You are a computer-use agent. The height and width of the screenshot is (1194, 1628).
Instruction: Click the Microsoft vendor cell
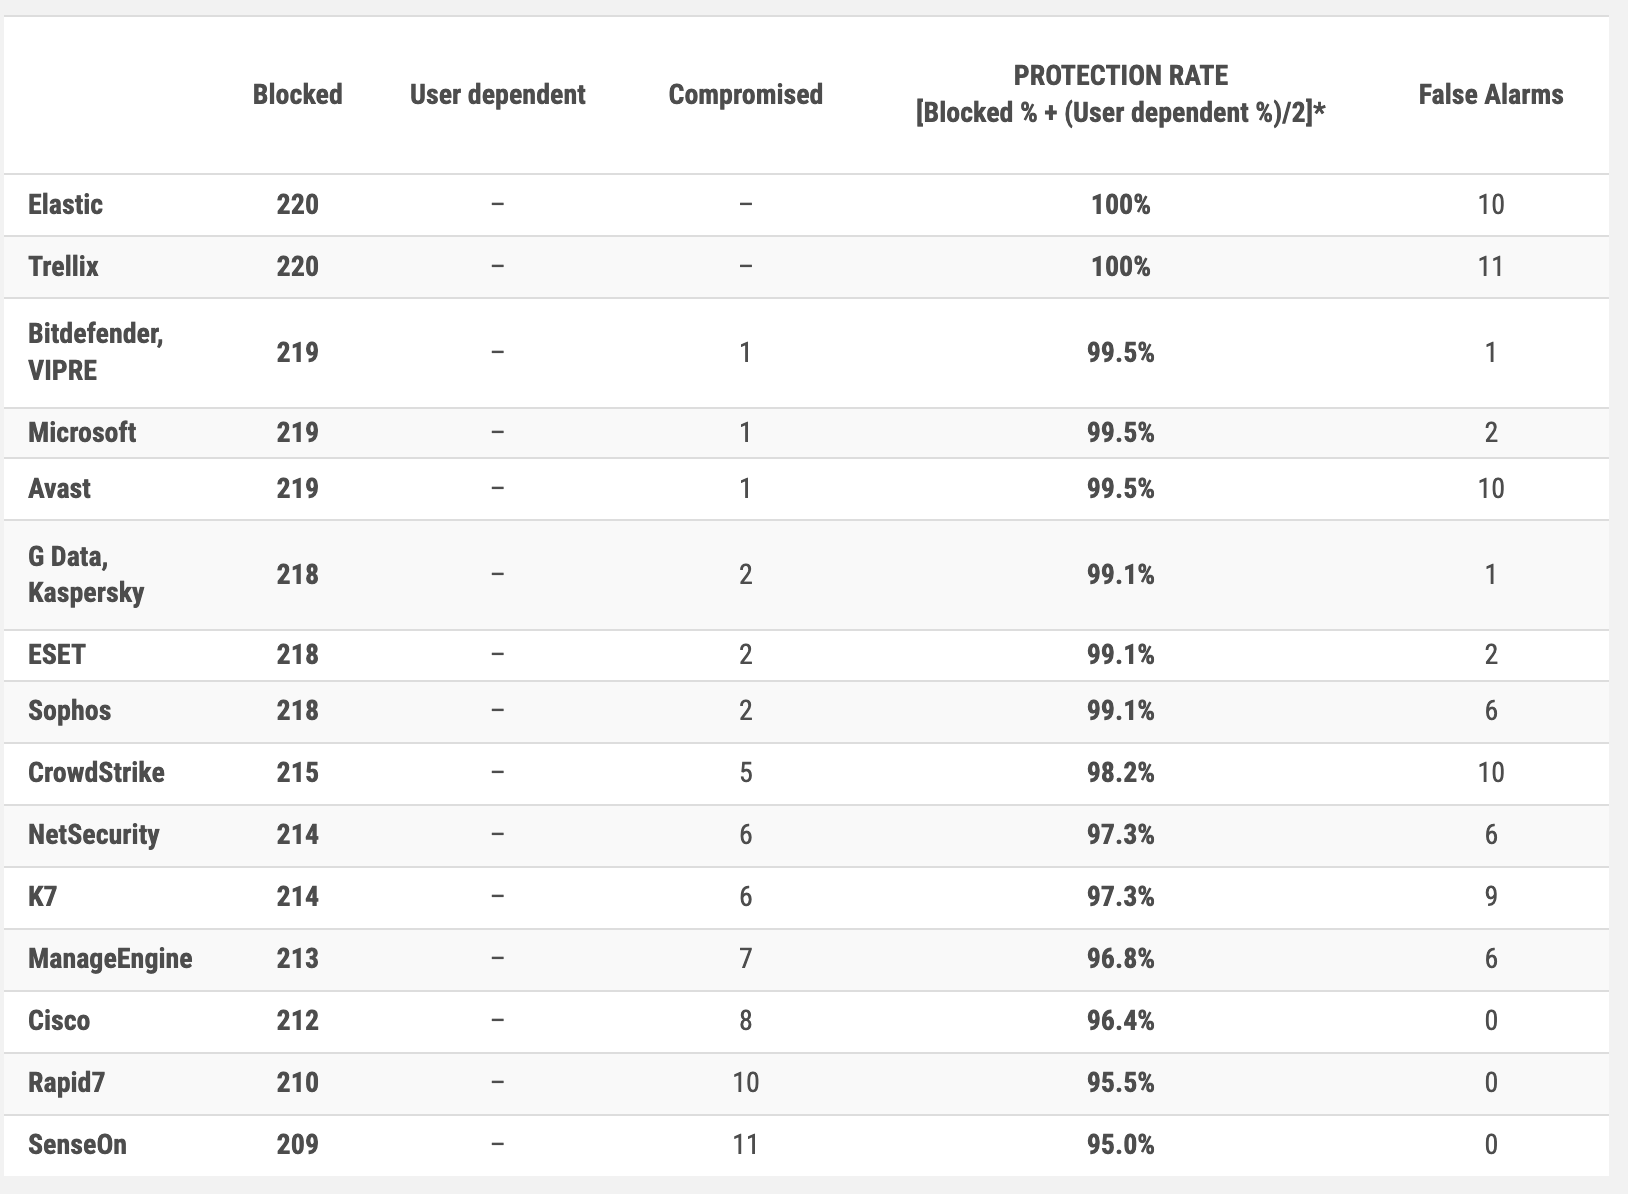[x=82, y=433]
